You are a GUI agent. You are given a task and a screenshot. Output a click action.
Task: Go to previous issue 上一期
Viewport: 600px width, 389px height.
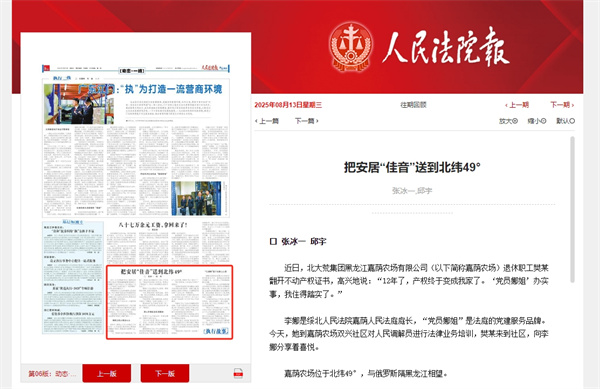(517, 105)
